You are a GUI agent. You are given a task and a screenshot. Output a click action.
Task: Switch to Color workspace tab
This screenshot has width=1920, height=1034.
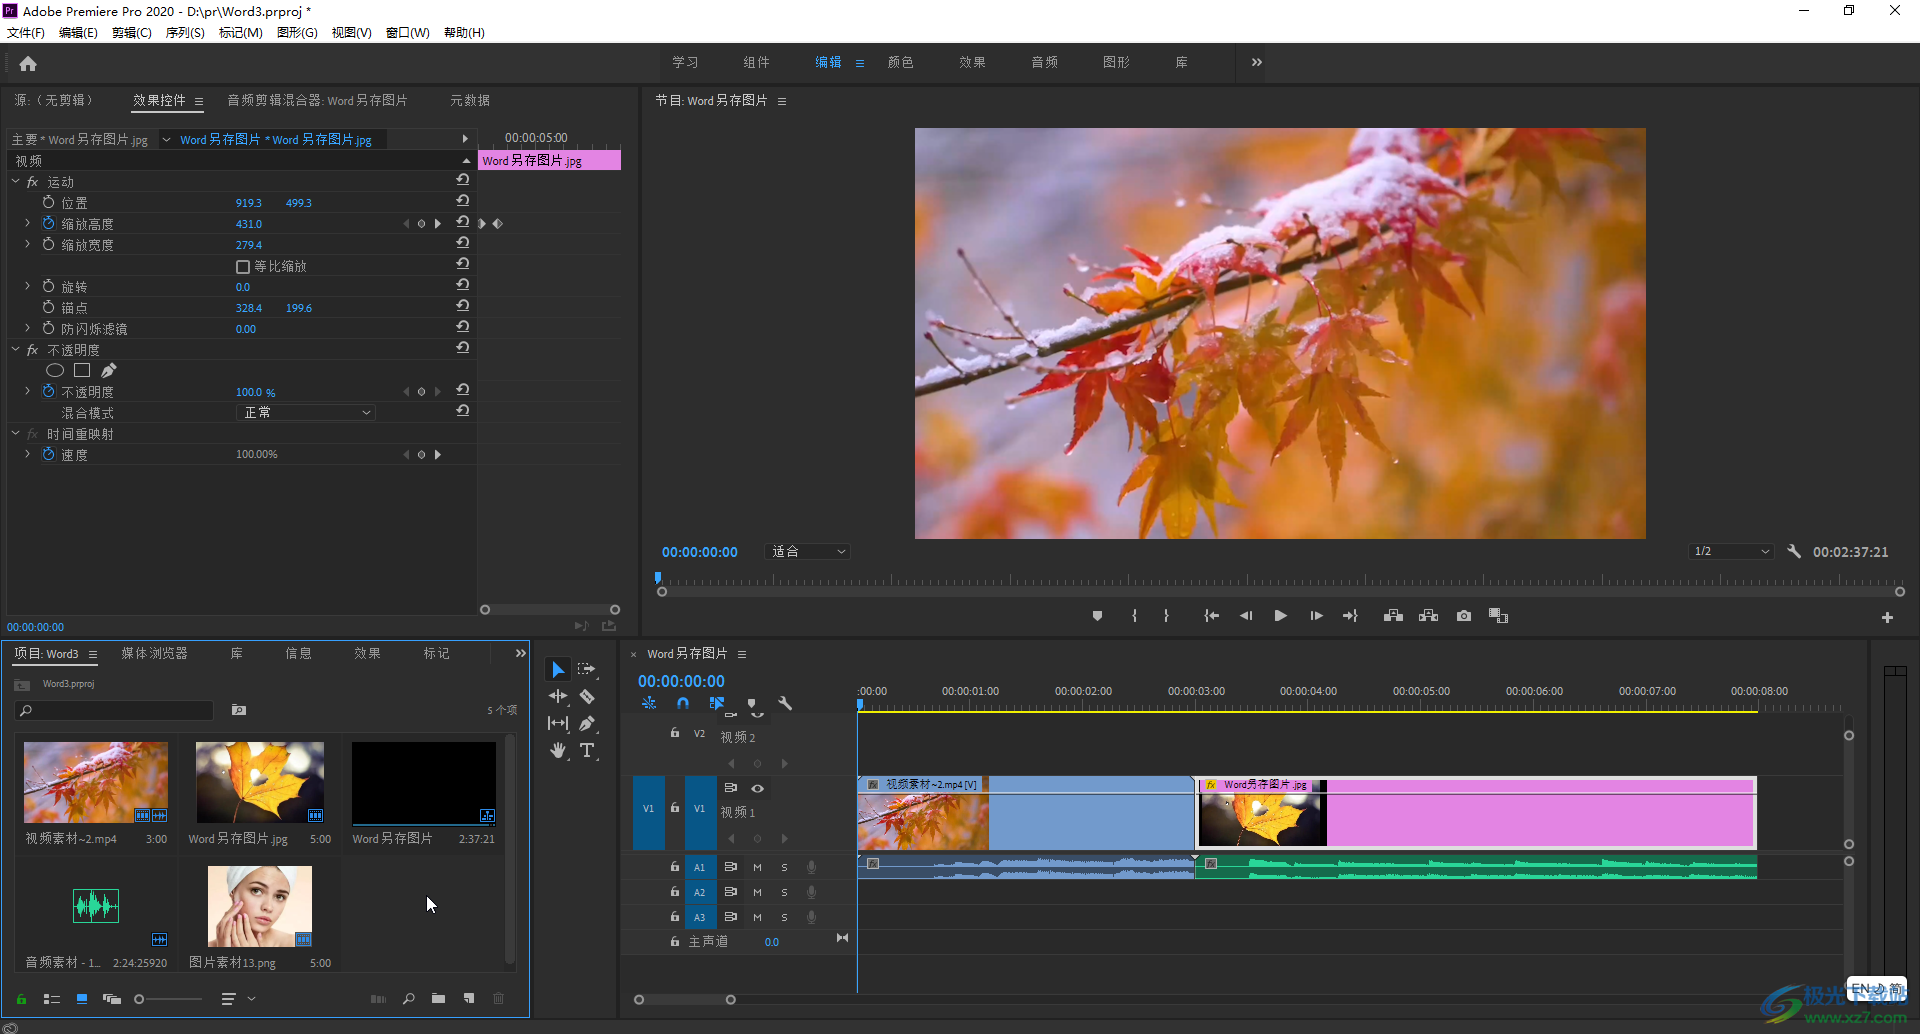900,62
